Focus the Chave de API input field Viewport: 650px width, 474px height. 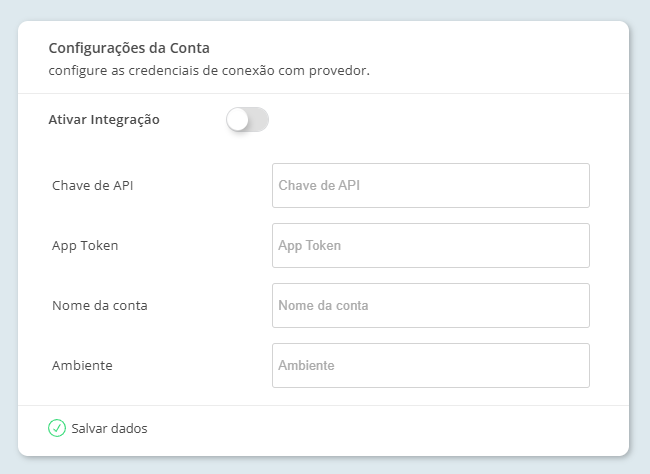tap(430, 185)
